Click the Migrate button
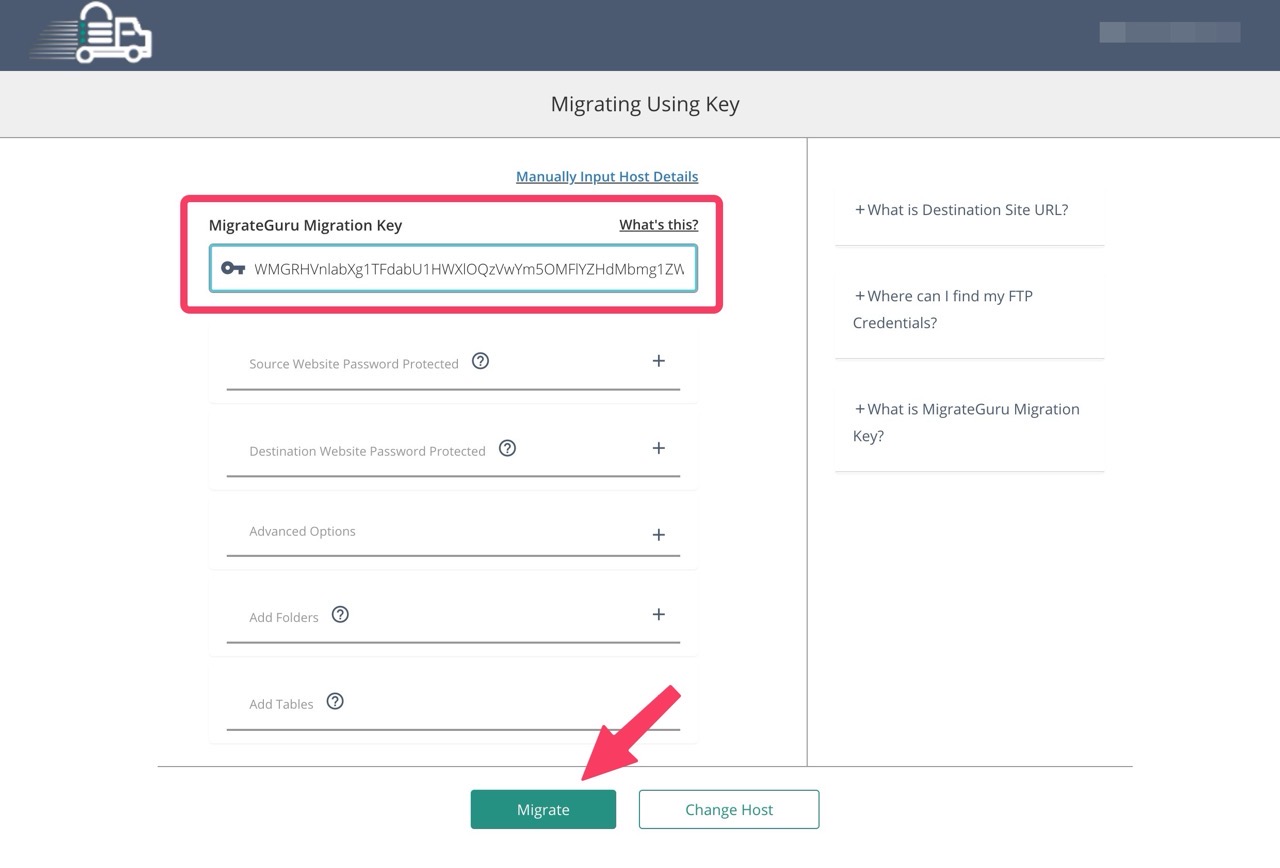This screenshot has width=1280, height=868. (x=543, y=810)
